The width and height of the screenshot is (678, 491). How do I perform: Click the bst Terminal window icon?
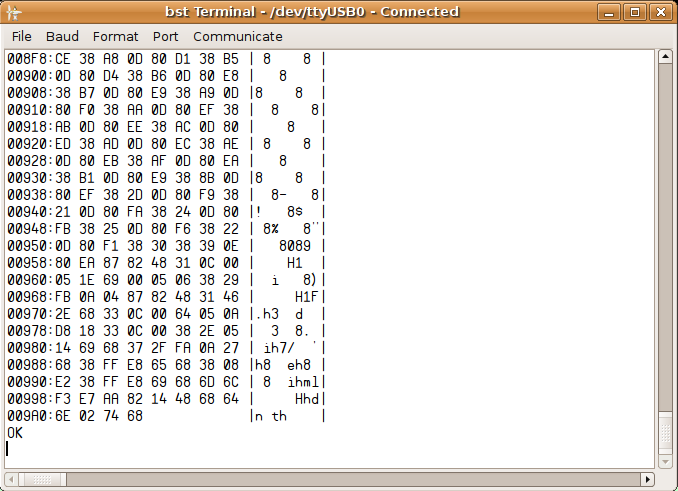[14, 12]
